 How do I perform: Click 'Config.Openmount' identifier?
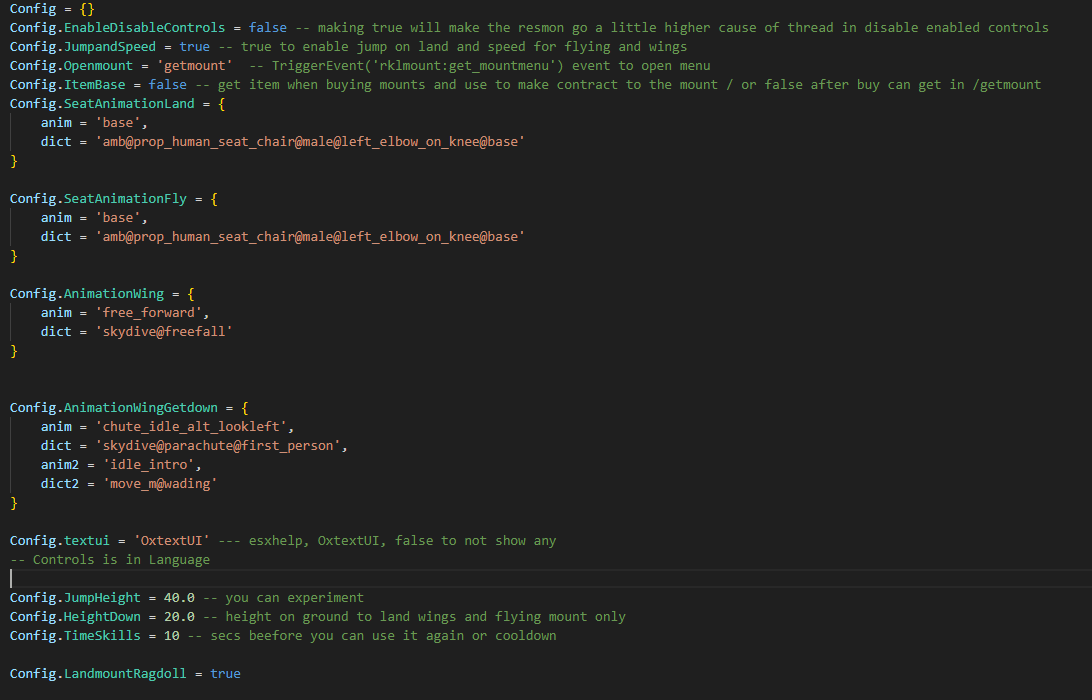pyautogui.click(x=71, y=65)
